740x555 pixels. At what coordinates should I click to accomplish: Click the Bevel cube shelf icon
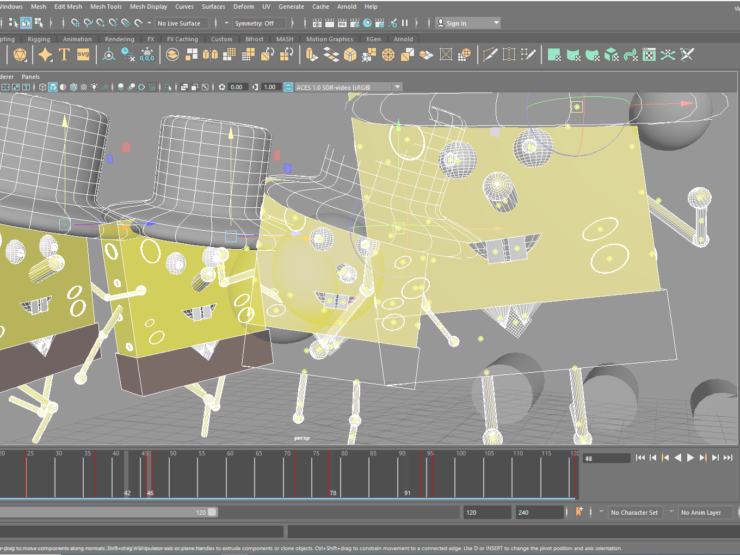click(350, 55)
